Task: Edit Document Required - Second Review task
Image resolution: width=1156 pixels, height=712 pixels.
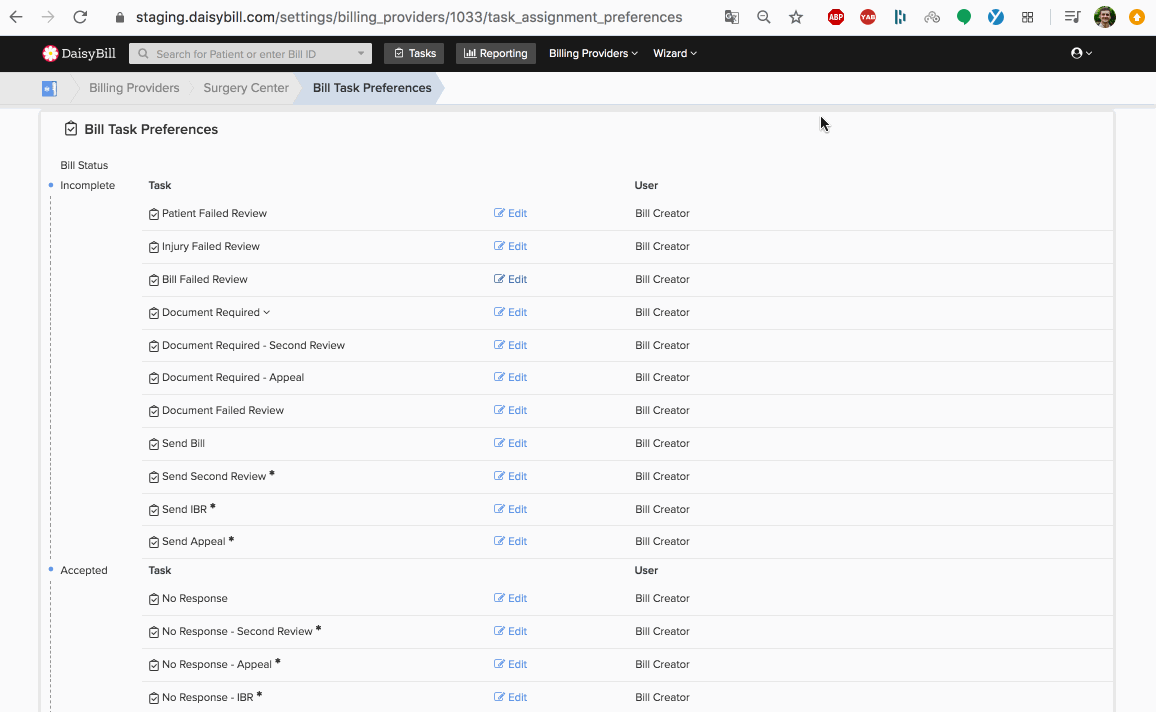Action: 510,345
